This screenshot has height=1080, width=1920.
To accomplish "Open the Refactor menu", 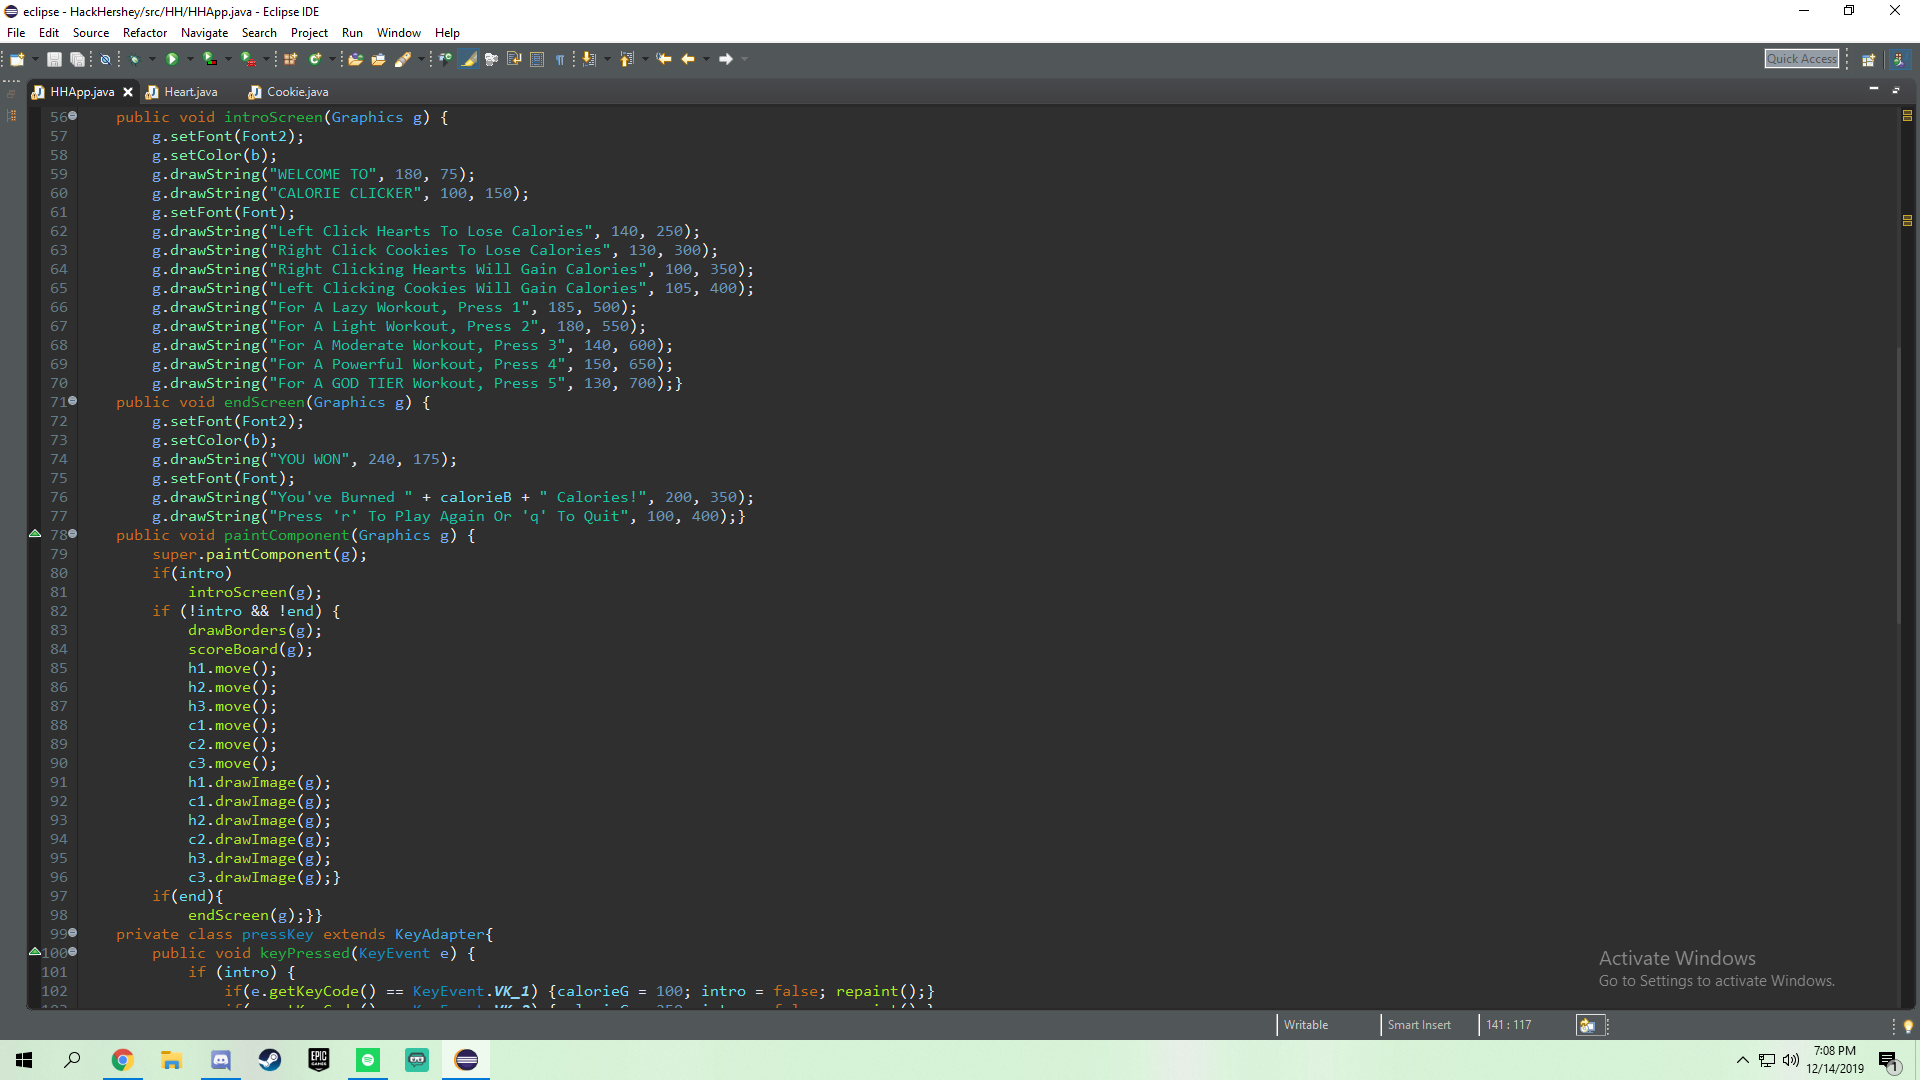I will [144, 33].
